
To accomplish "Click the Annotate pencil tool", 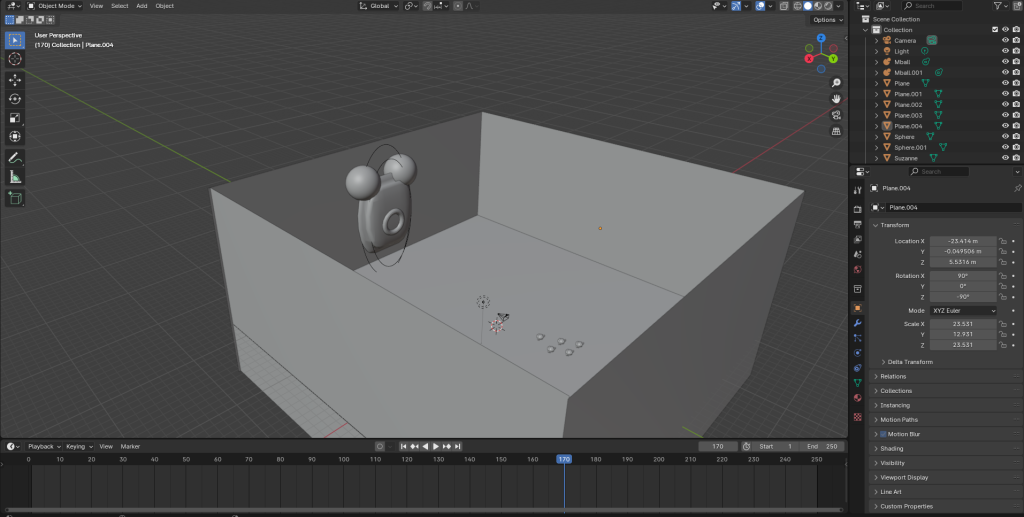I will tap(15, 158).
